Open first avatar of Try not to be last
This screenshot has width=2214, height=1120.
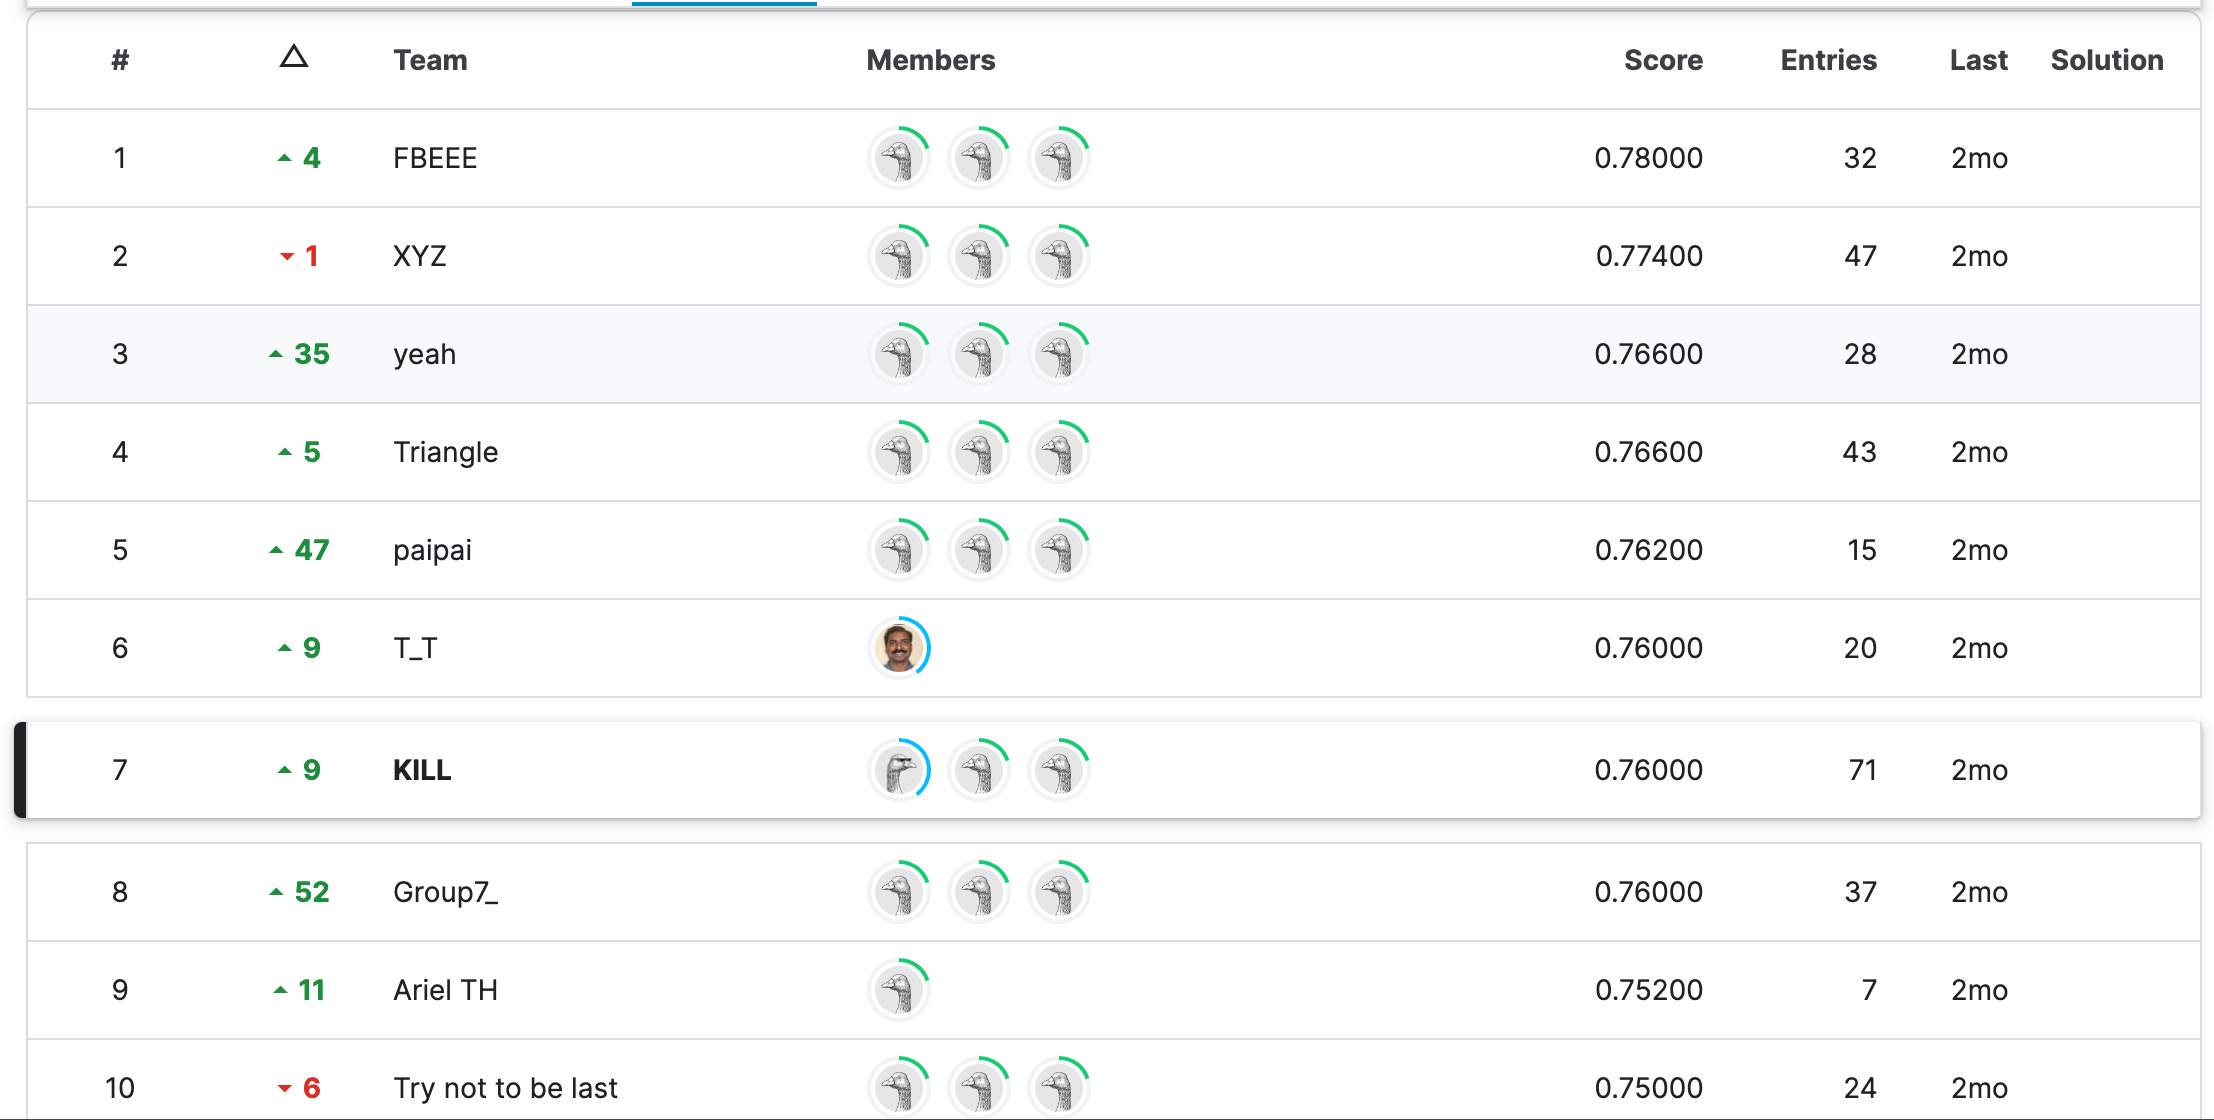pos(899,1088)
